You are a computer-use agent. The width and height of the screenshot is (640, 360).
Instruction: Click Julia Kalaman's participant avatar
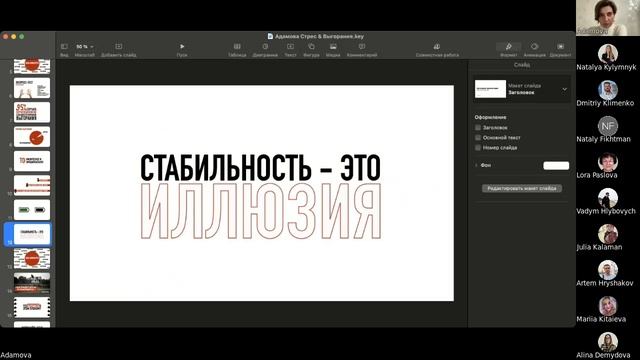(608, 234)
